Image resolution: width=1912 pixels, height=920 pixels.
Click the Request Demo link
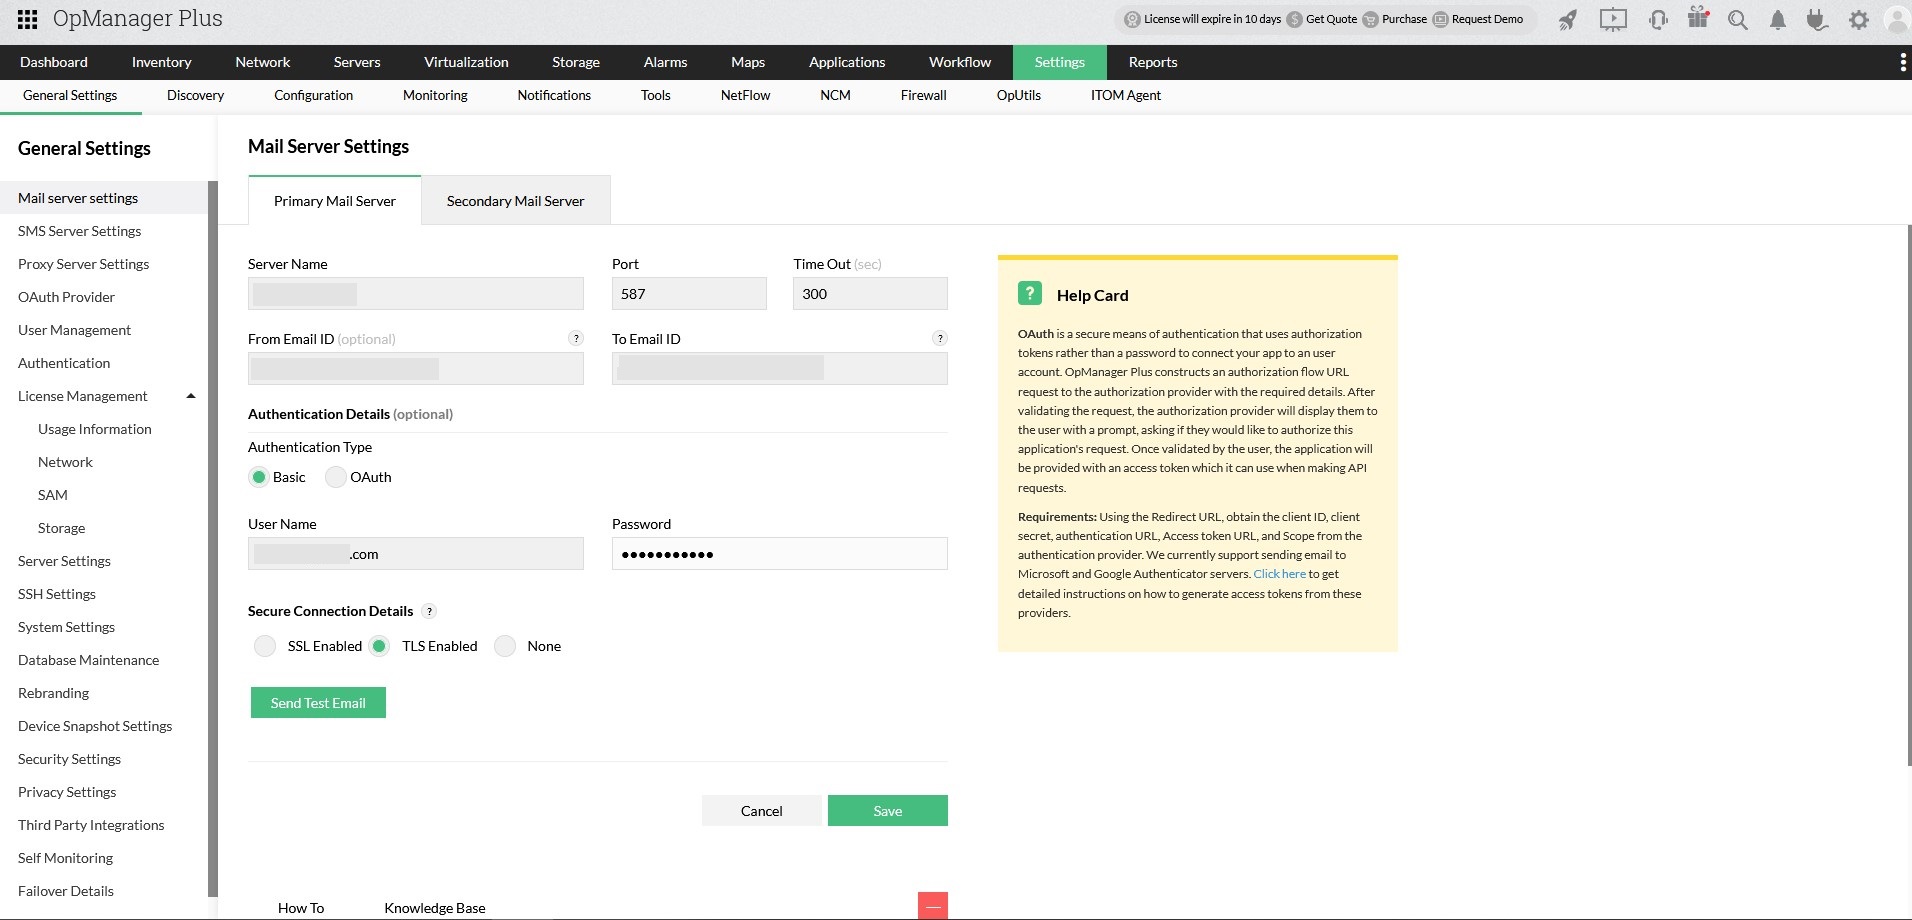(1488, 19)
